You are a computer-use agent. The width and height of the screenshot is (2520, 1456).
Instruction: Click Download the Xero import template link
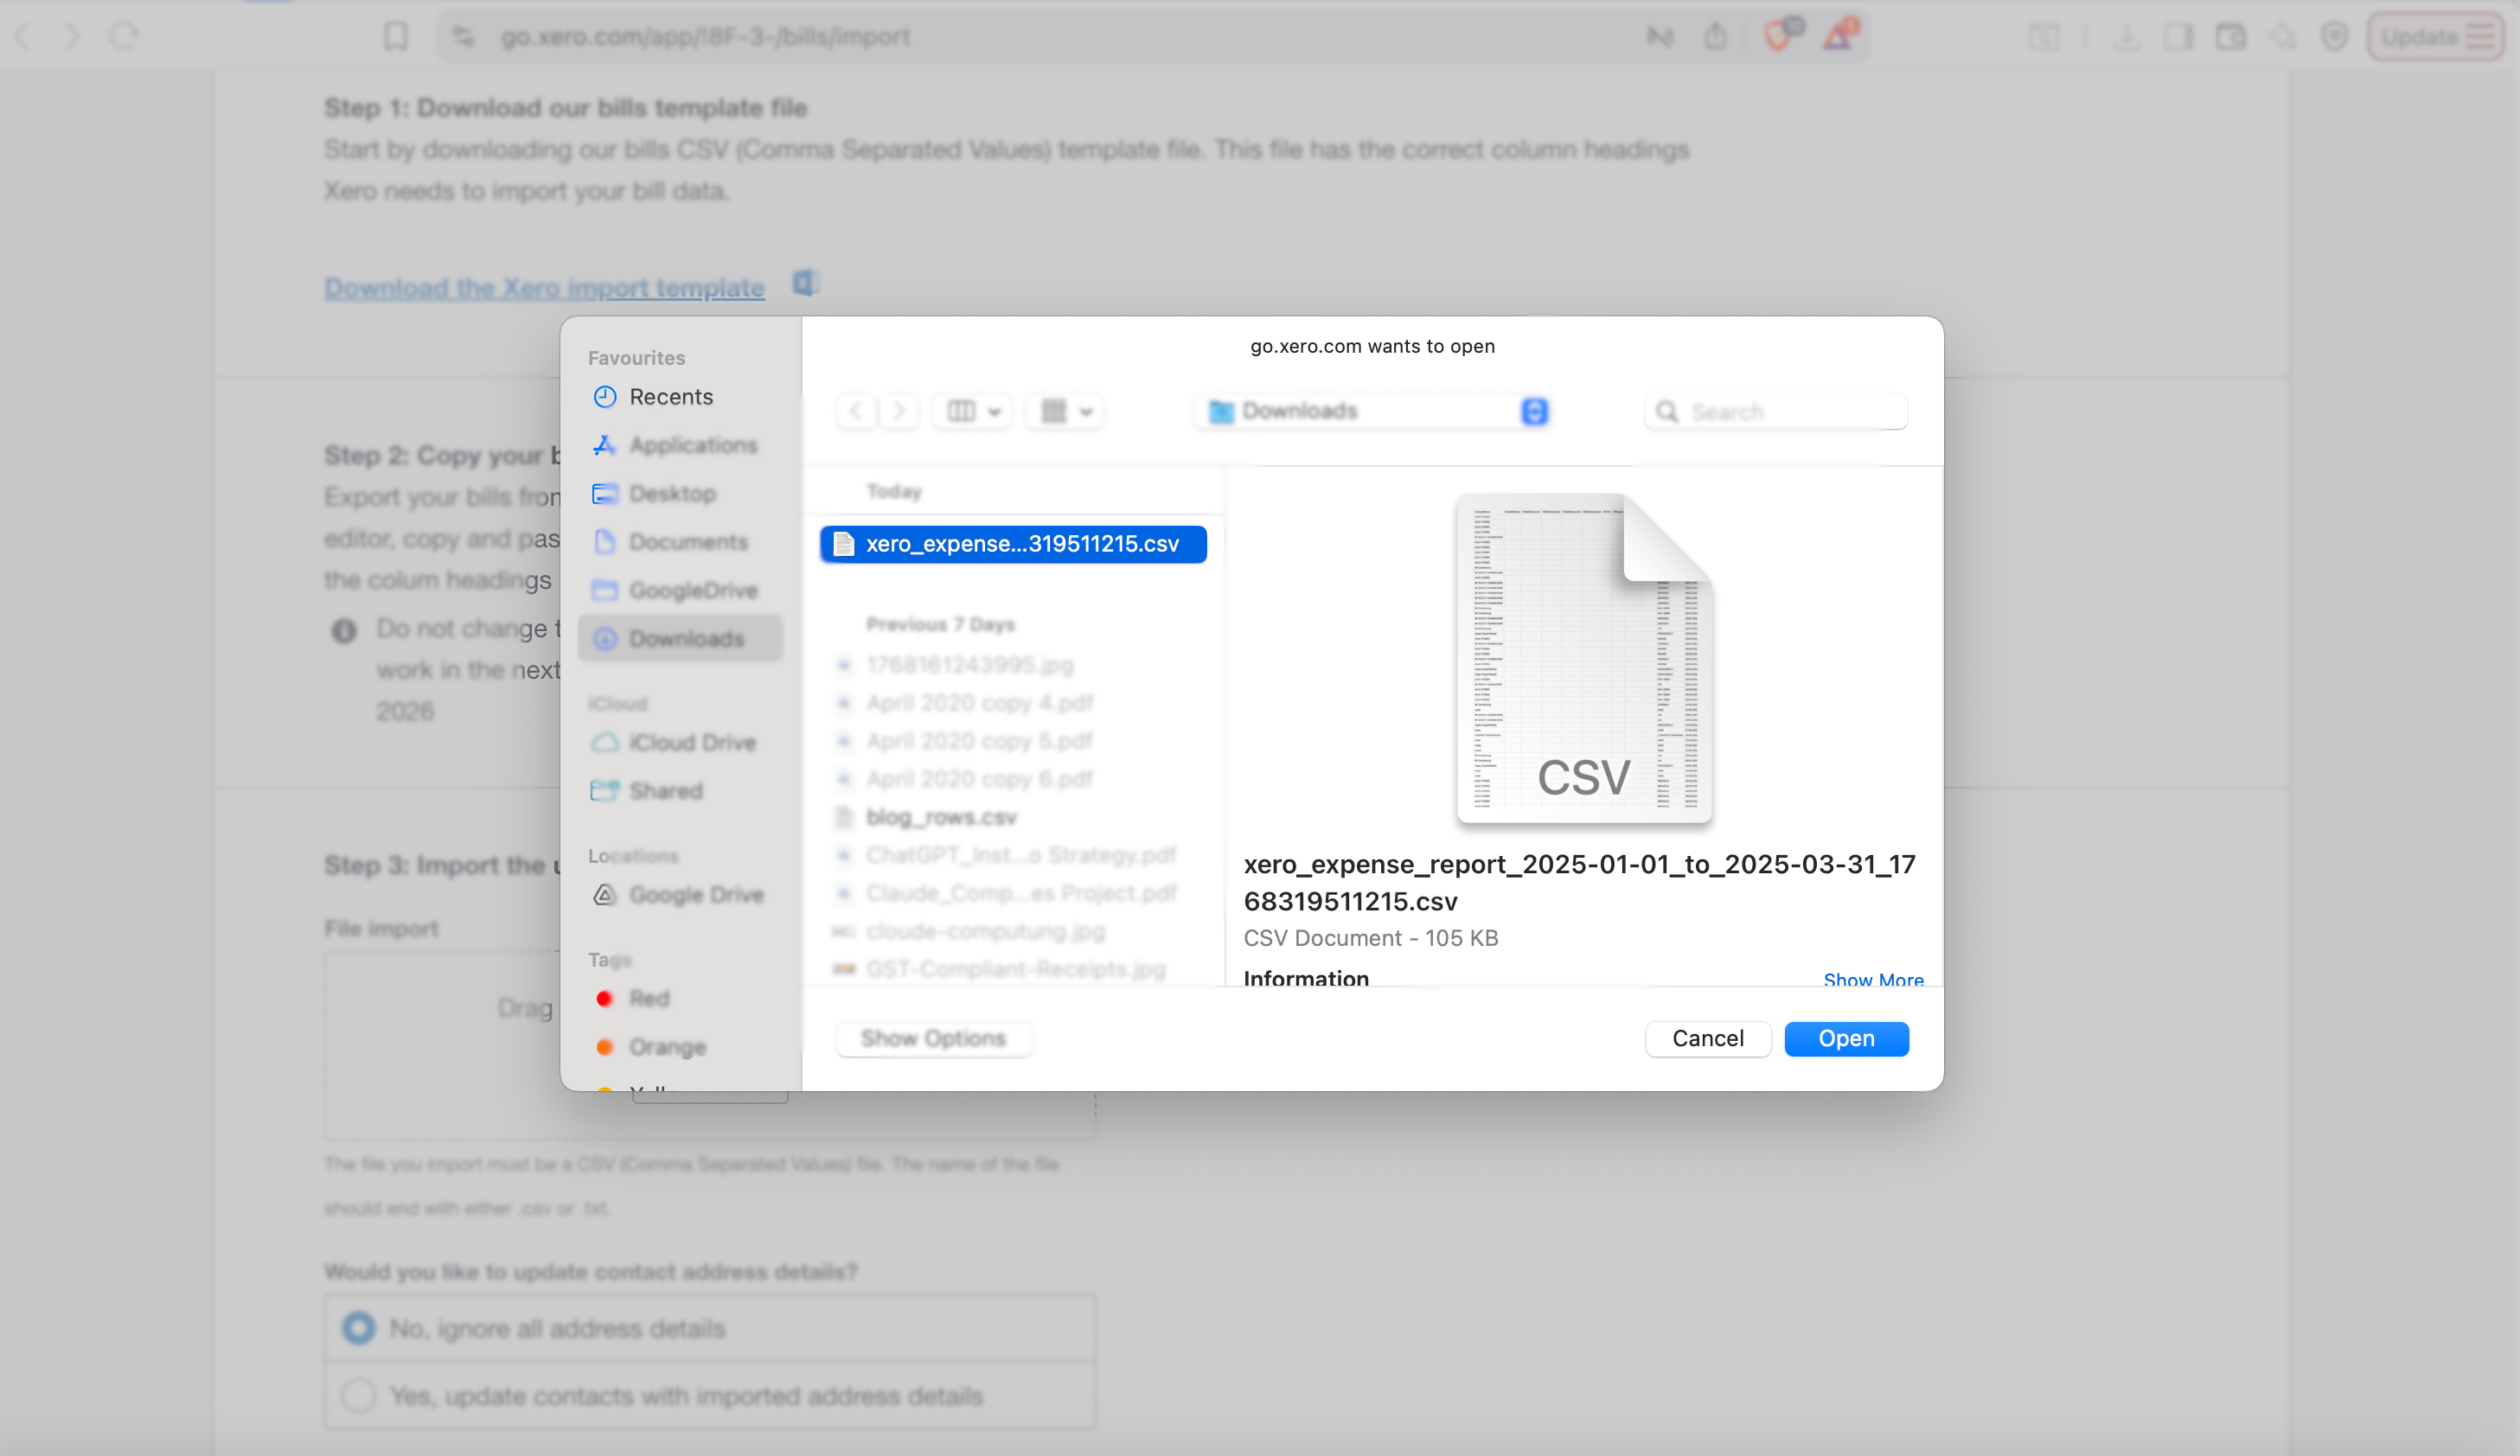tap(544, 288)
